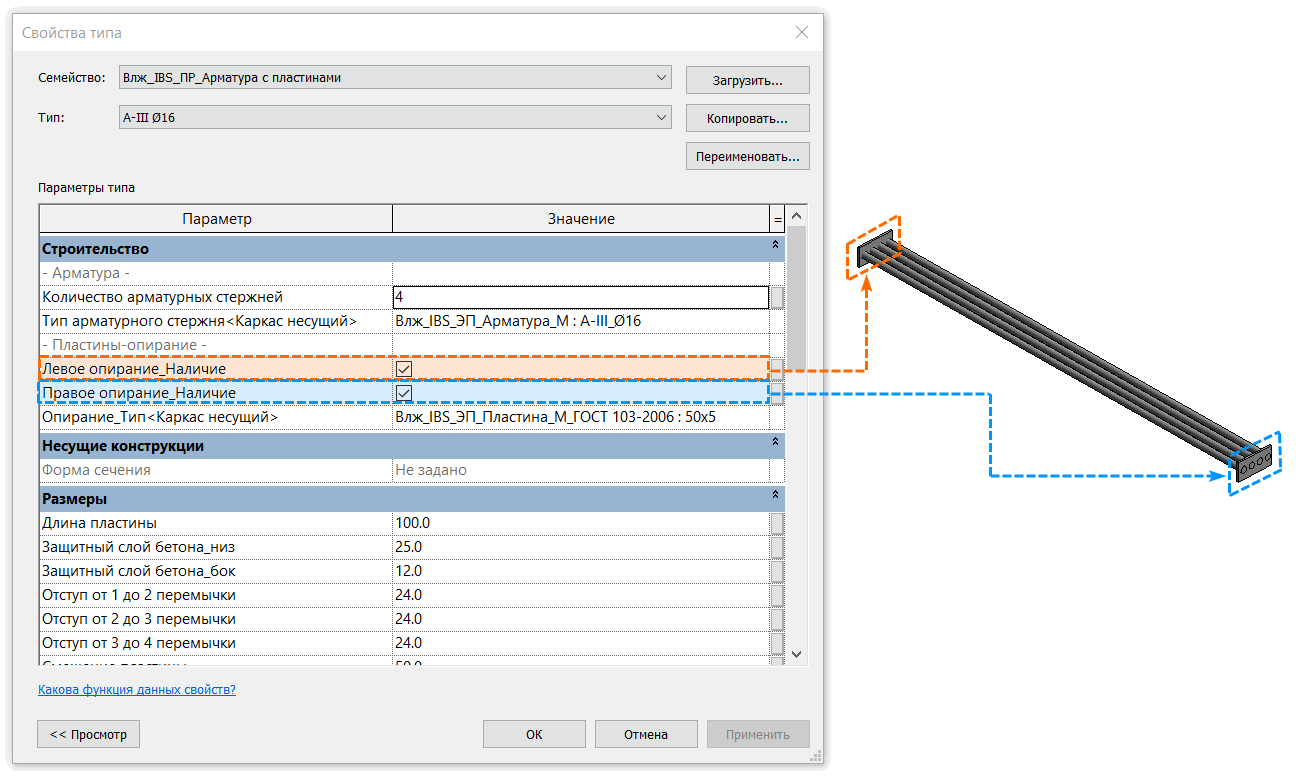Click the Количество арматурных стержней value field
The width and height of the screenshot is (1296, 781).
coord(580,297)
